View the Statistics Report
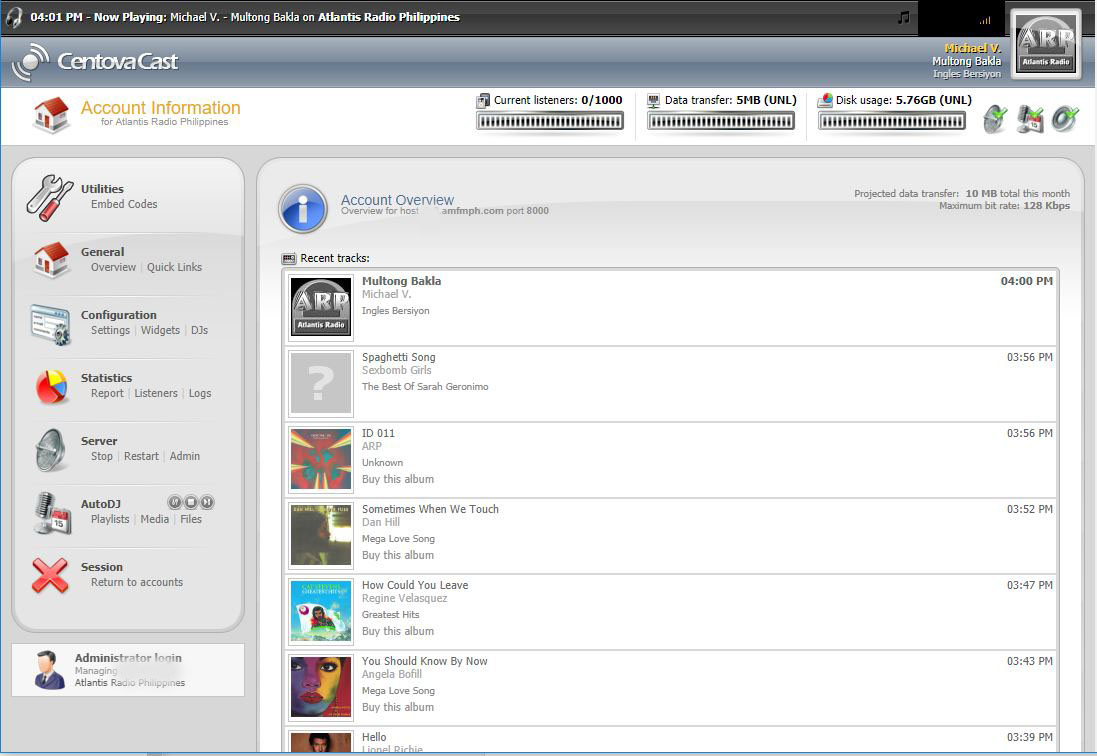1097x756 pixels. point(107,393)
